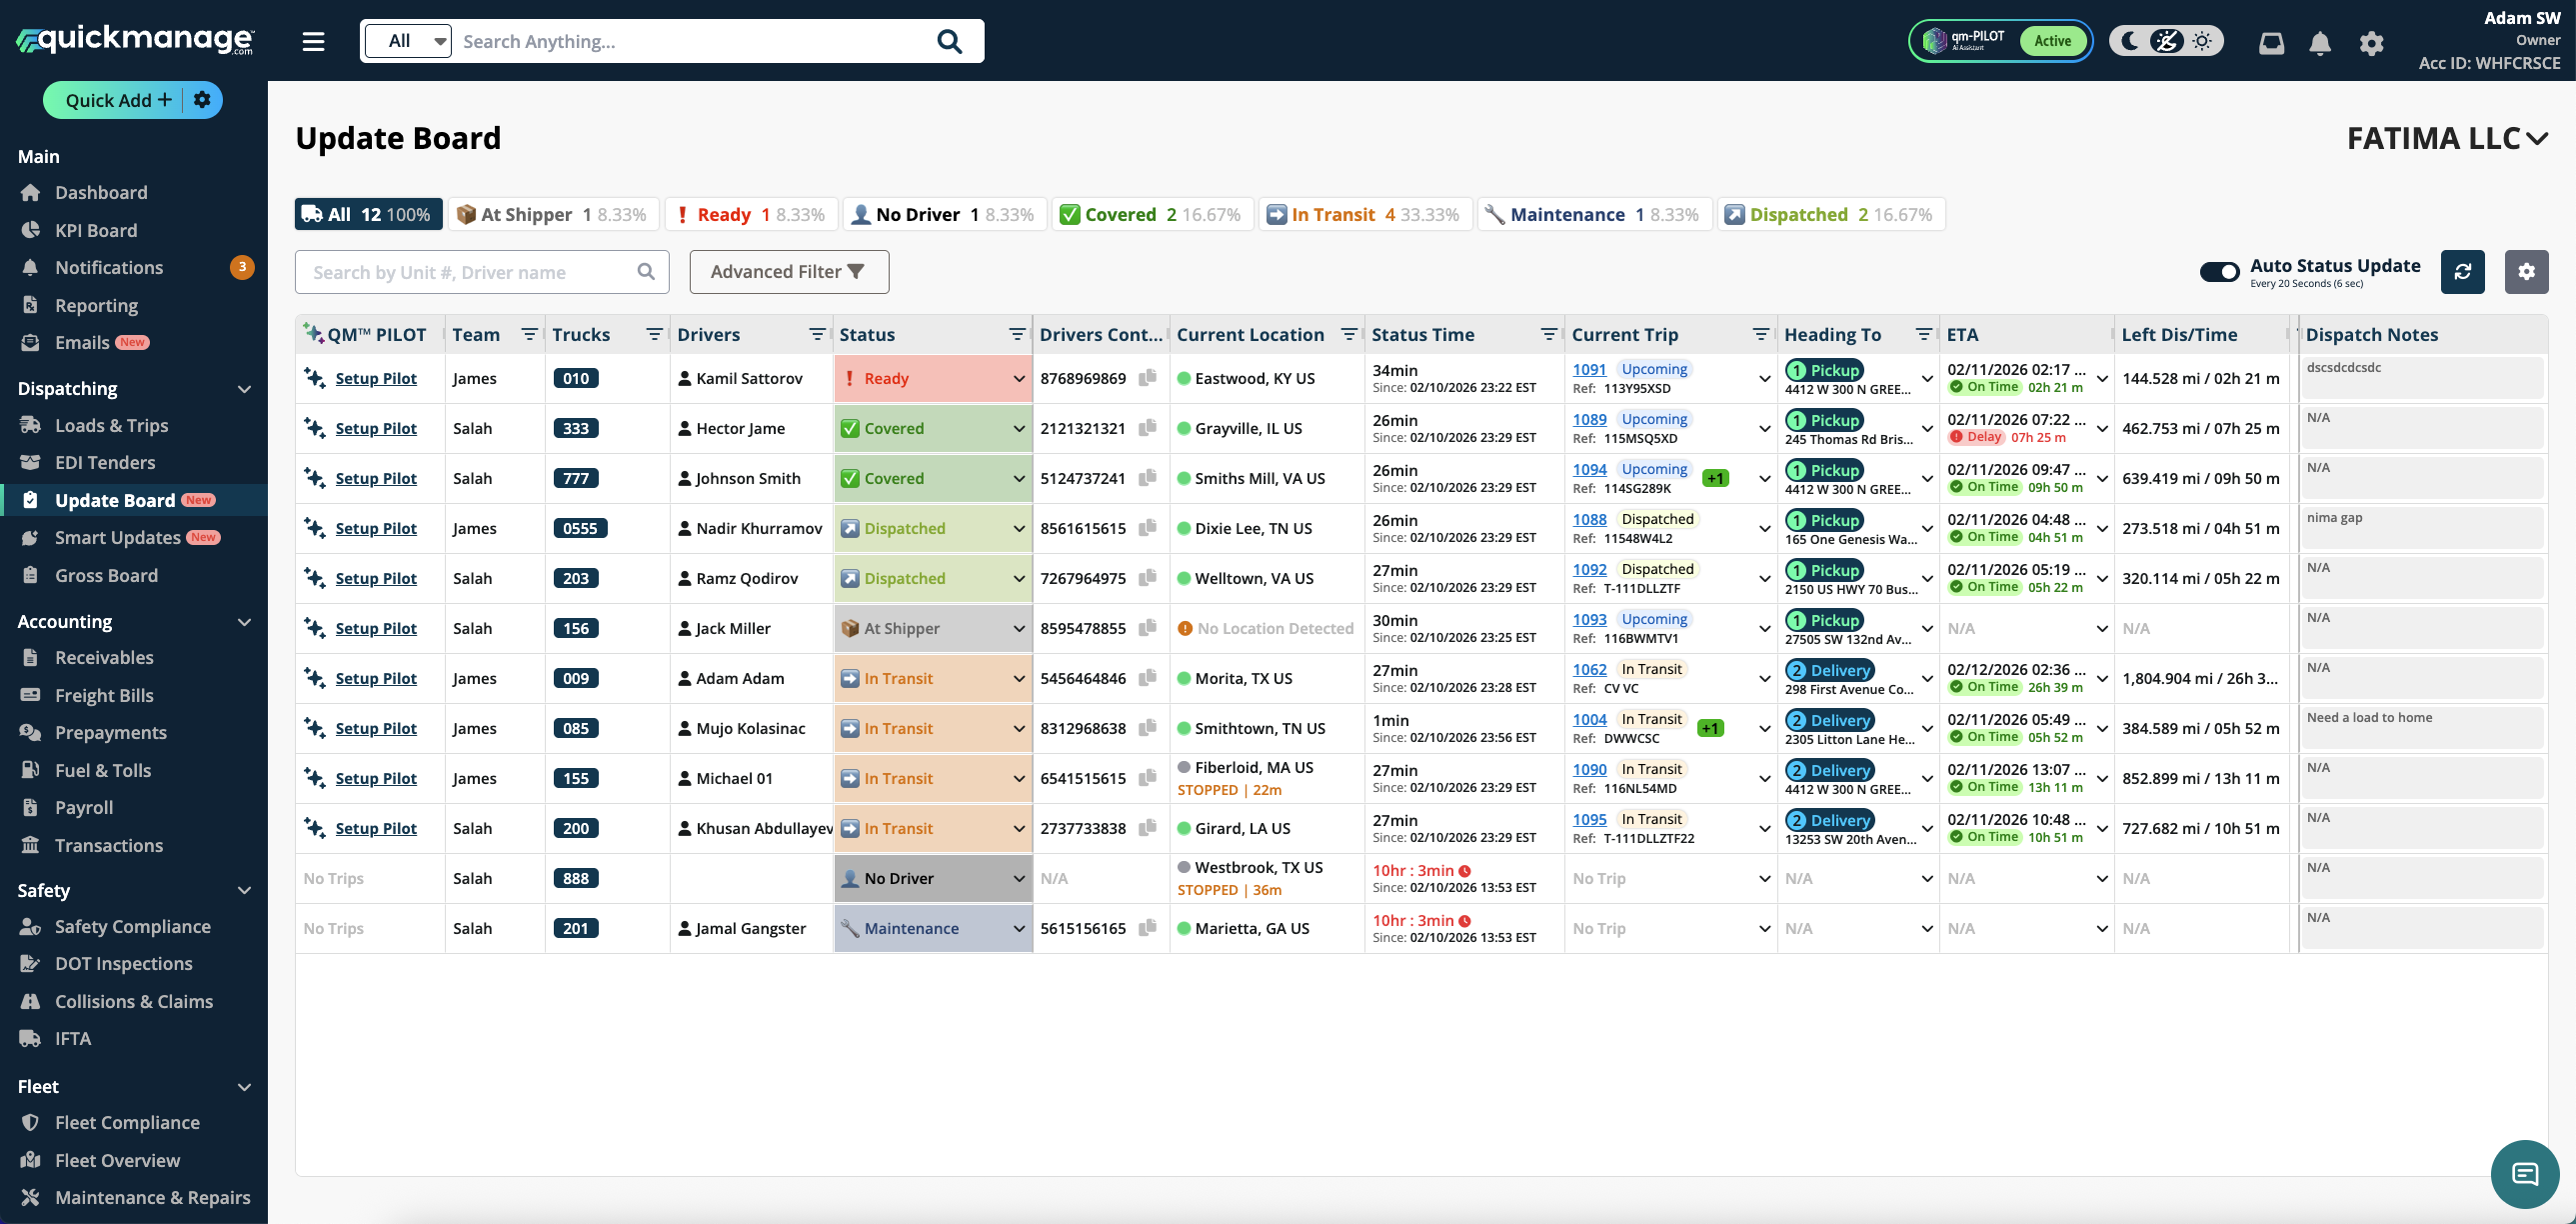Switch to light theme sun icon
Image resolution: width=2576 pixels, height=1224 pixels.
pyautogui.click(x=2202, y=41)
